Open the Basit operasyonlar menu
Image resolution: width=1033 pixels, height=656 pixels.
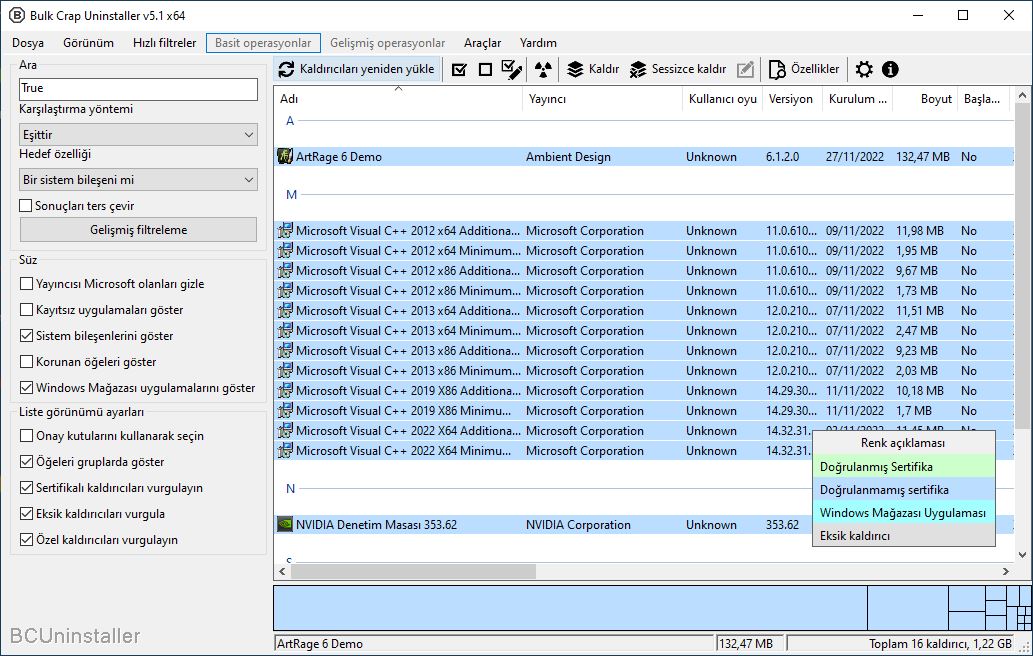pyautogui.click(x=263, y=43)
